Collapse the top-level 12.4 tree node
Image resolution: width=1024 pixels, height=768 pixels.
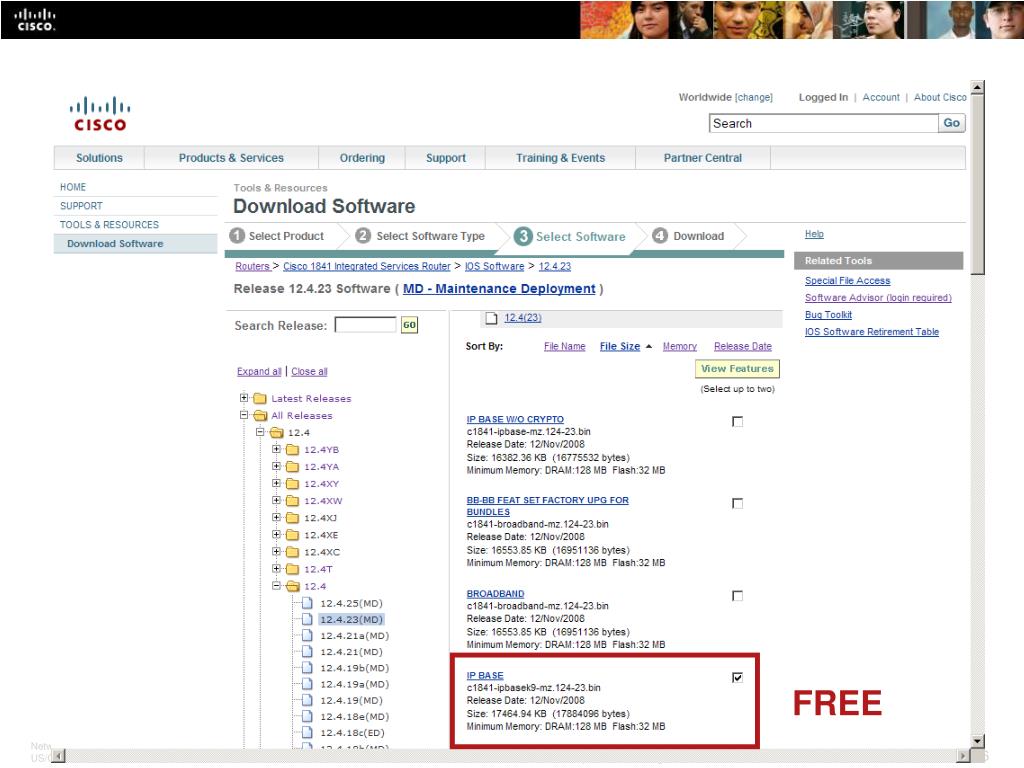(x=260, y=431)
